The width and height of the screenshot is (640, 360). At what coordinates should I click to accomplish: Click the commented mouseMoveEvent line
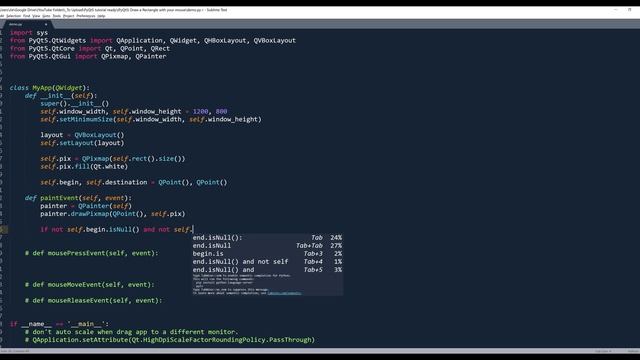(90, 285)
